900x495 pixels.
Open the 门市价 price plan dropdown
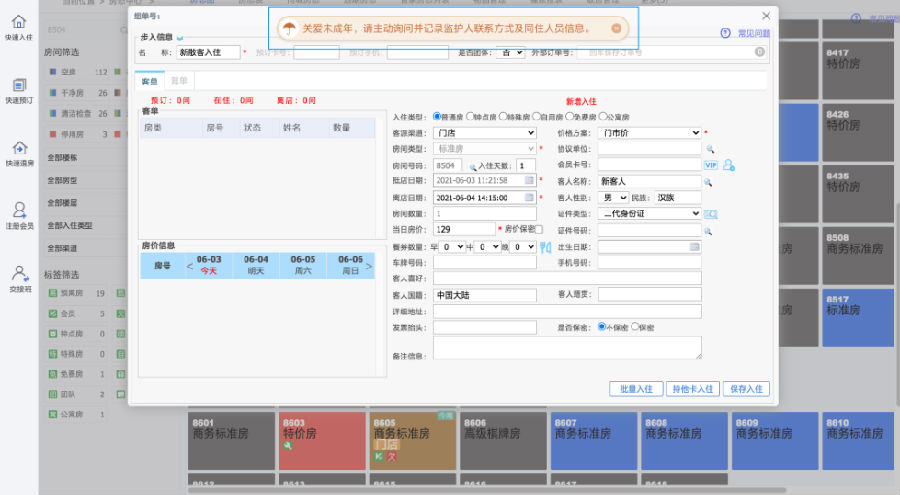(649, 133)
